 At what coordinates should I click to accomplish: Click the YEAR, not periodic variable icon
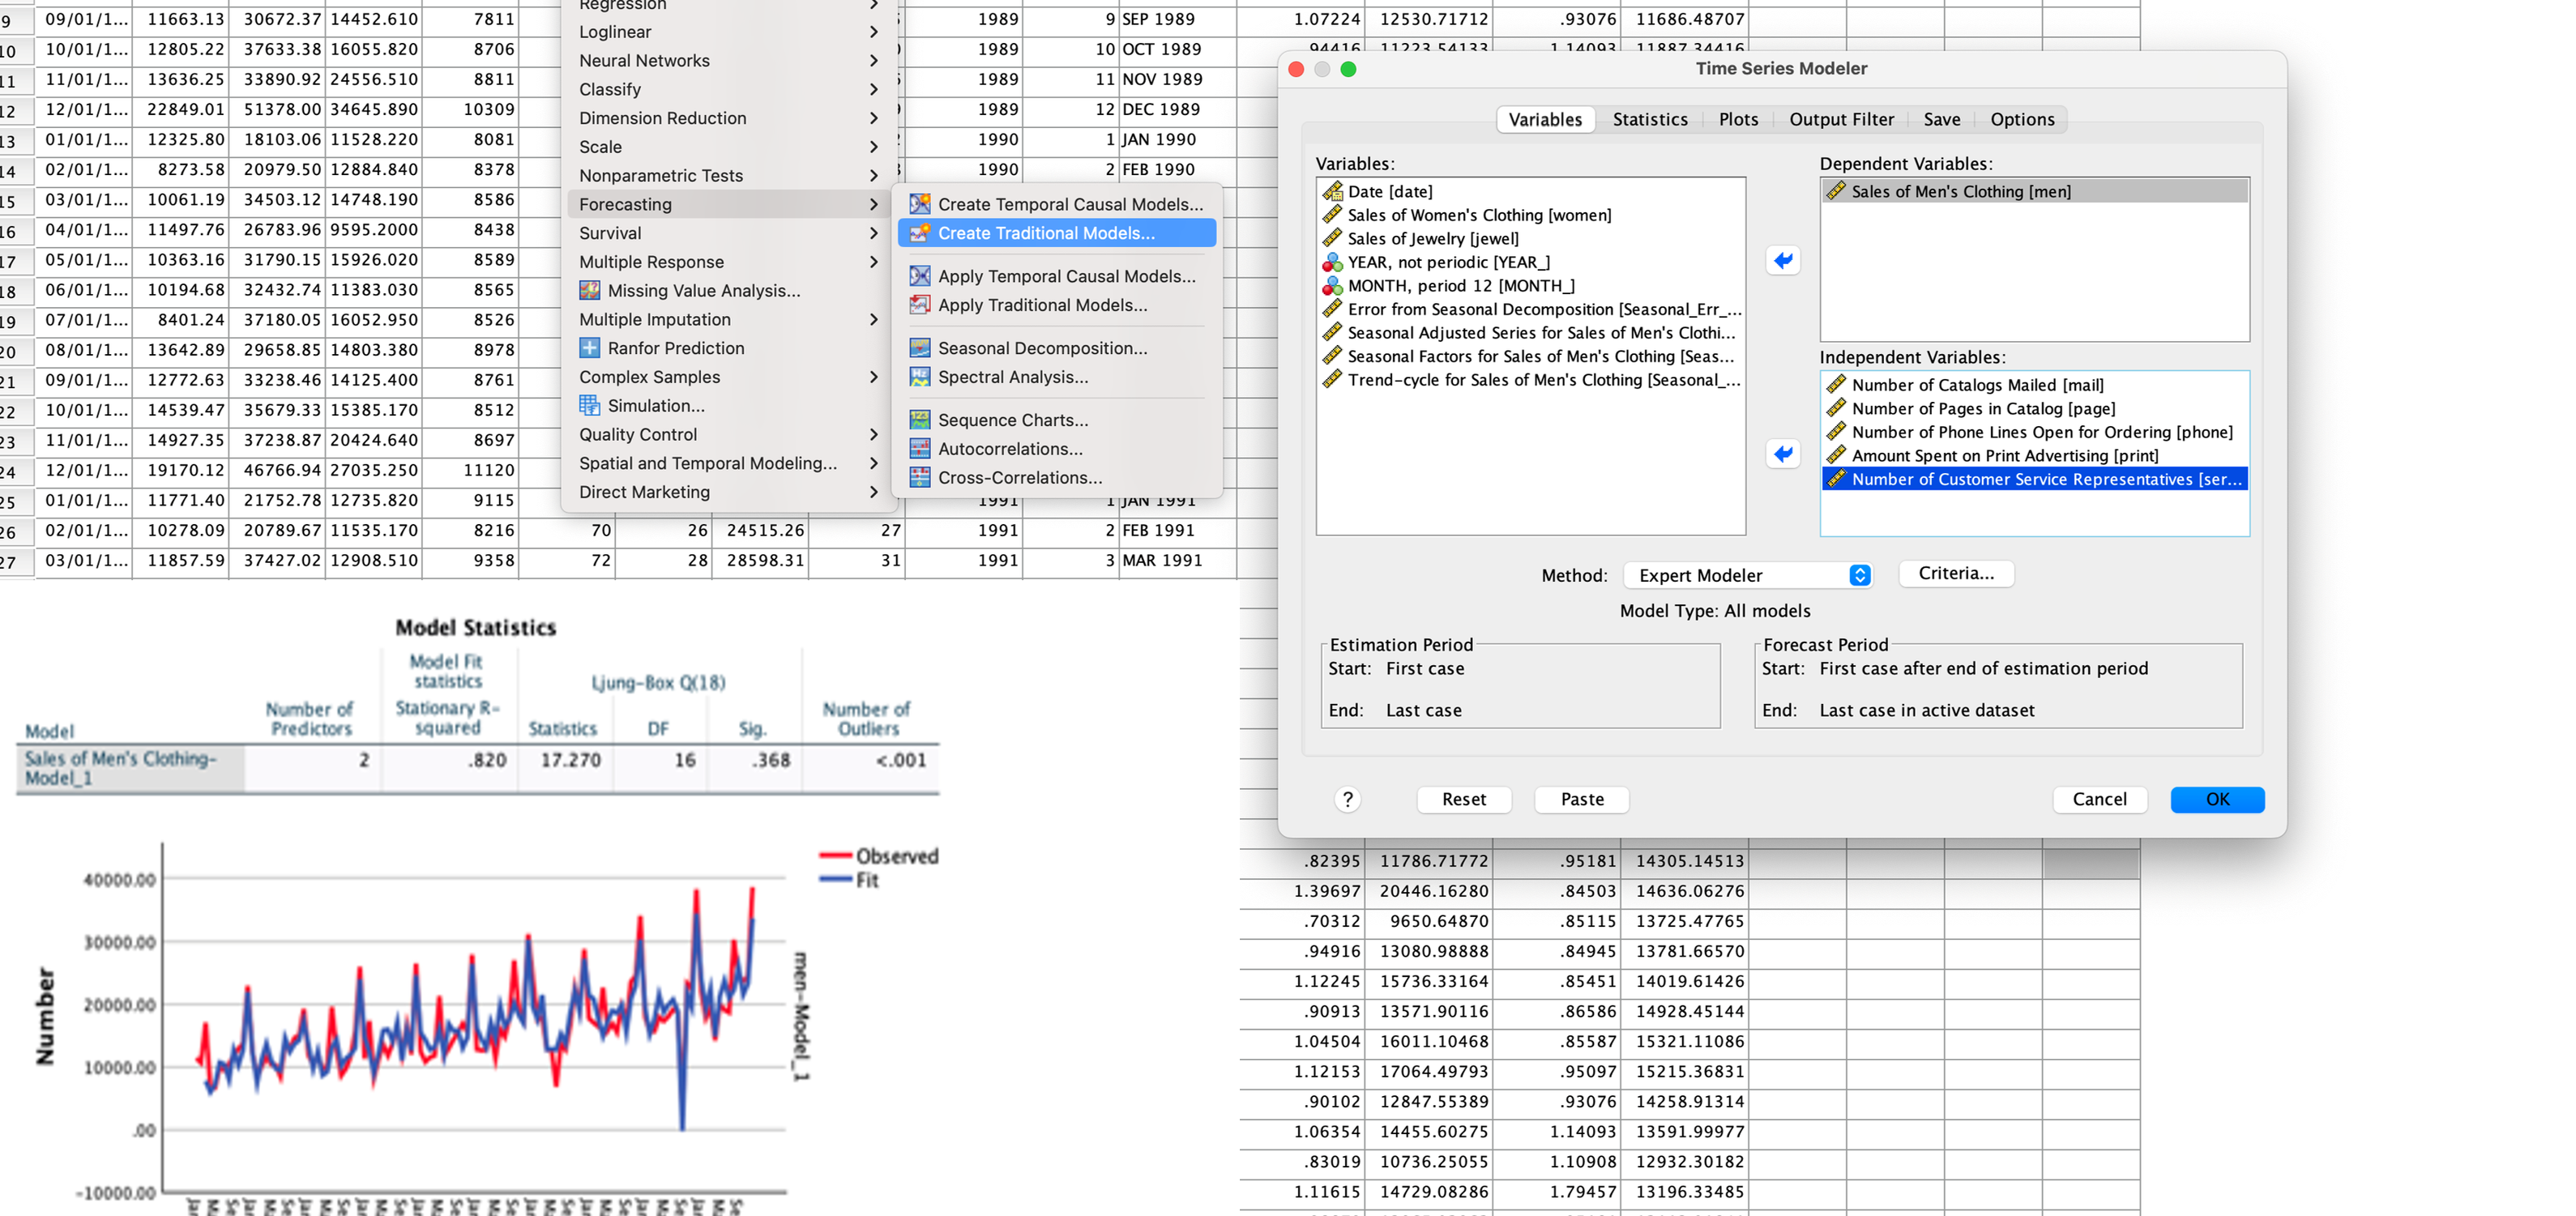pos(1332,262)
